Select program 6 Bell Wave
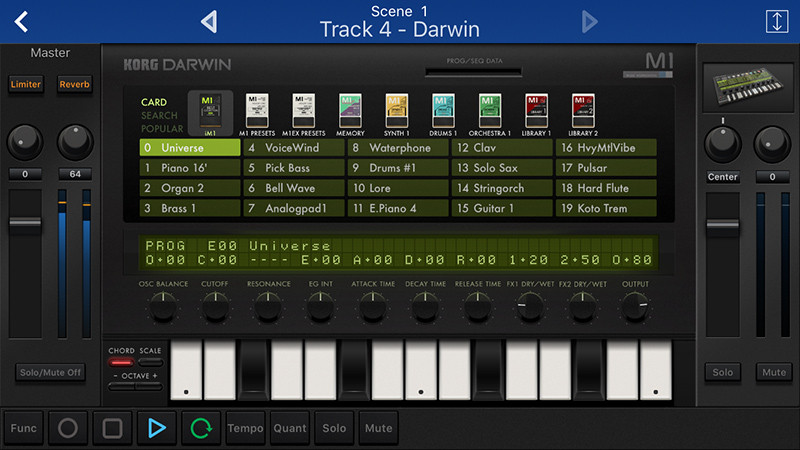800x450 pixels. tap(294, 188)
